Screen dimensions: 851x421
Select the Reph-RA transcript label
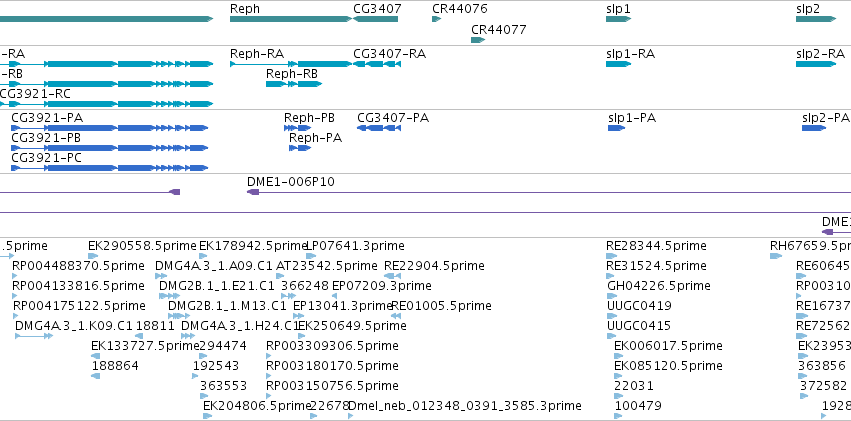[x=257, y=54]
